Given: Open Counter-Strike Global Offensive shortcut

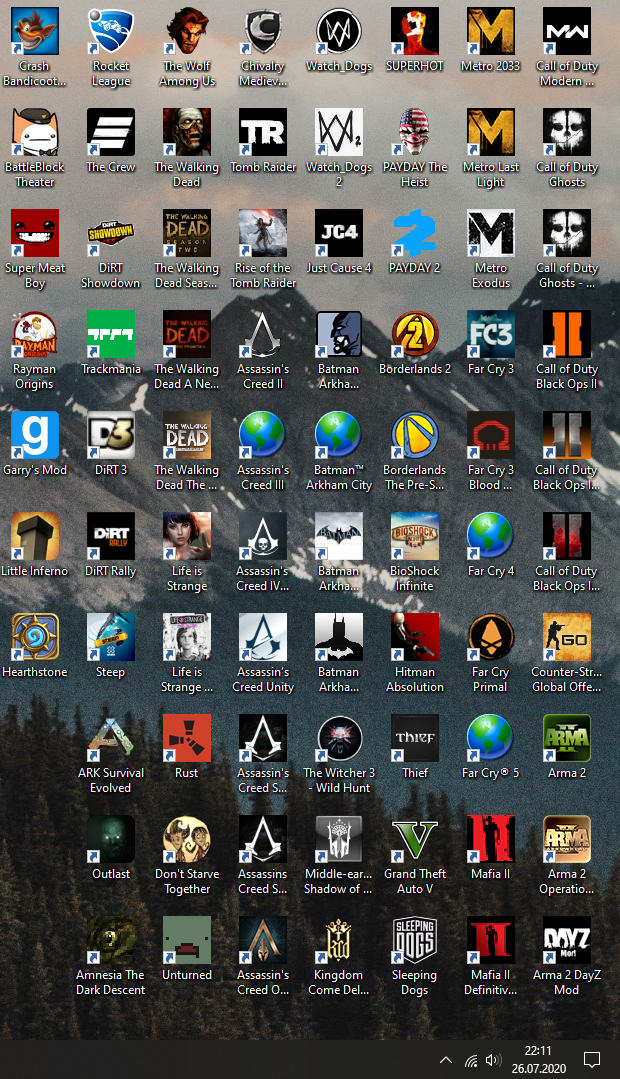Looking at the screenshot, I should [x=567, y=638].
